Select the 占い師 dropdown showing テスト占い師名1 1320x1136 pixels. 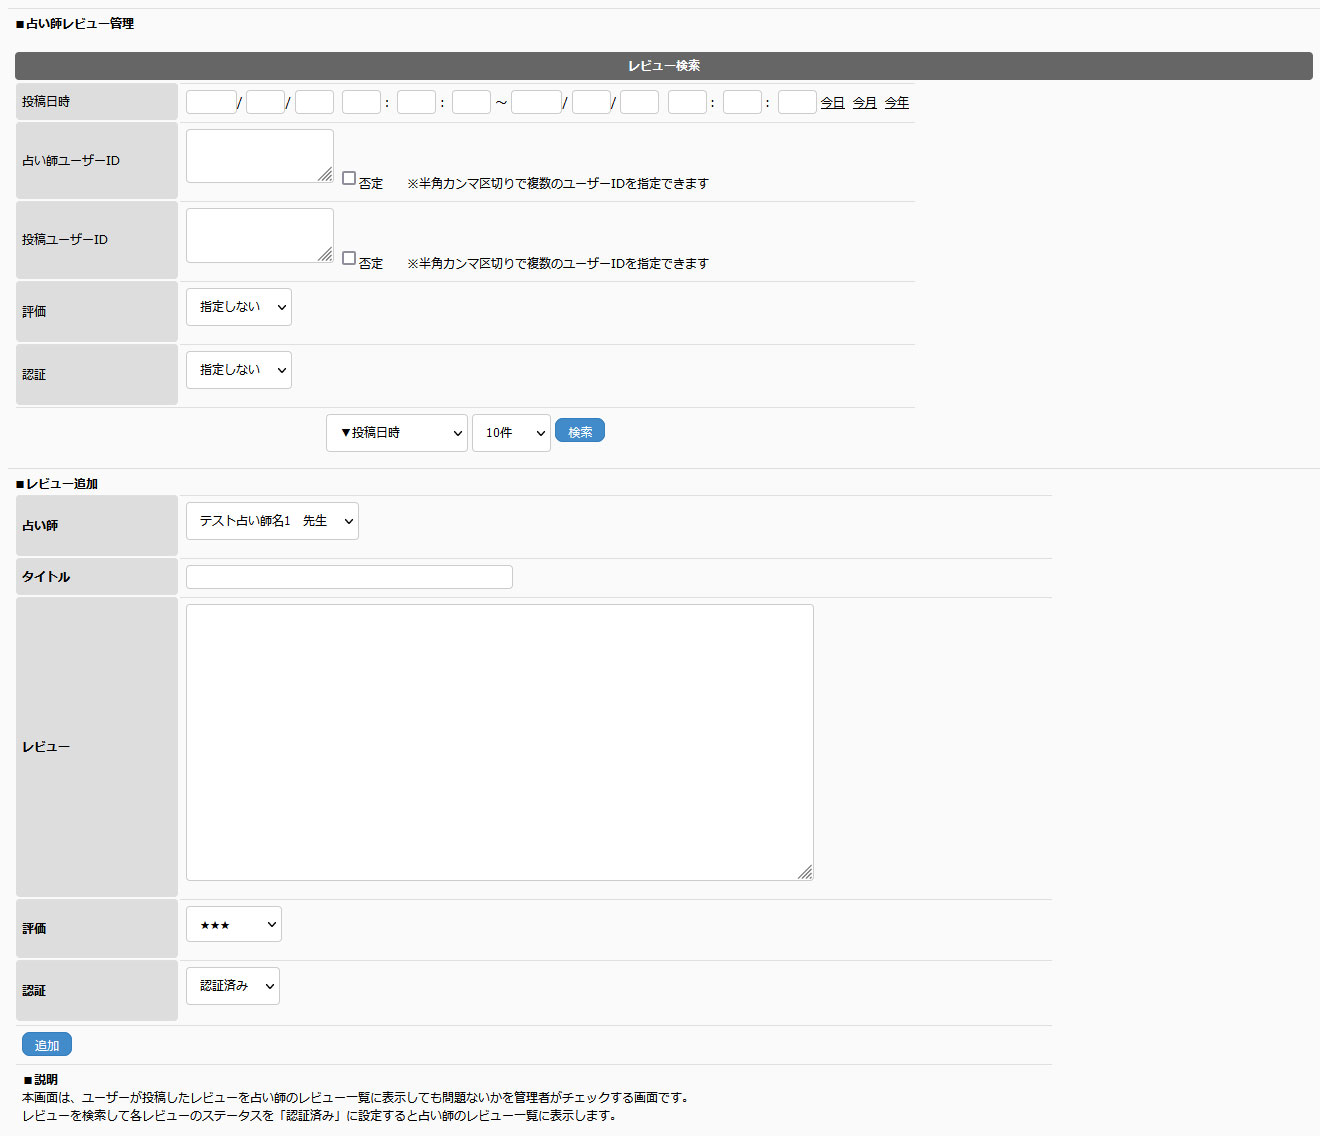click(272, 521)
